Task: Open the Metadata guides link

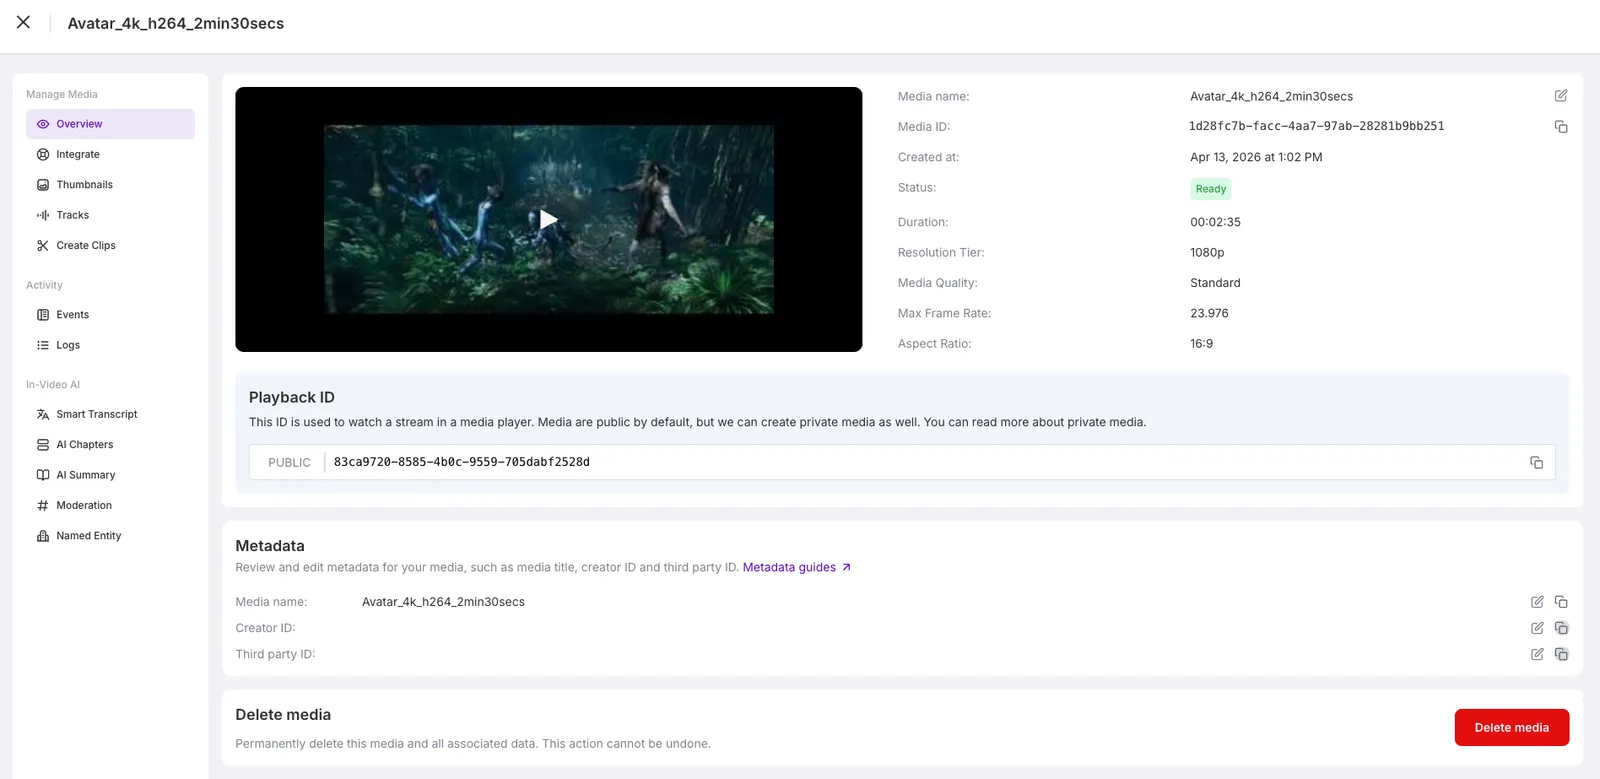Action: (x=796, y=567)
